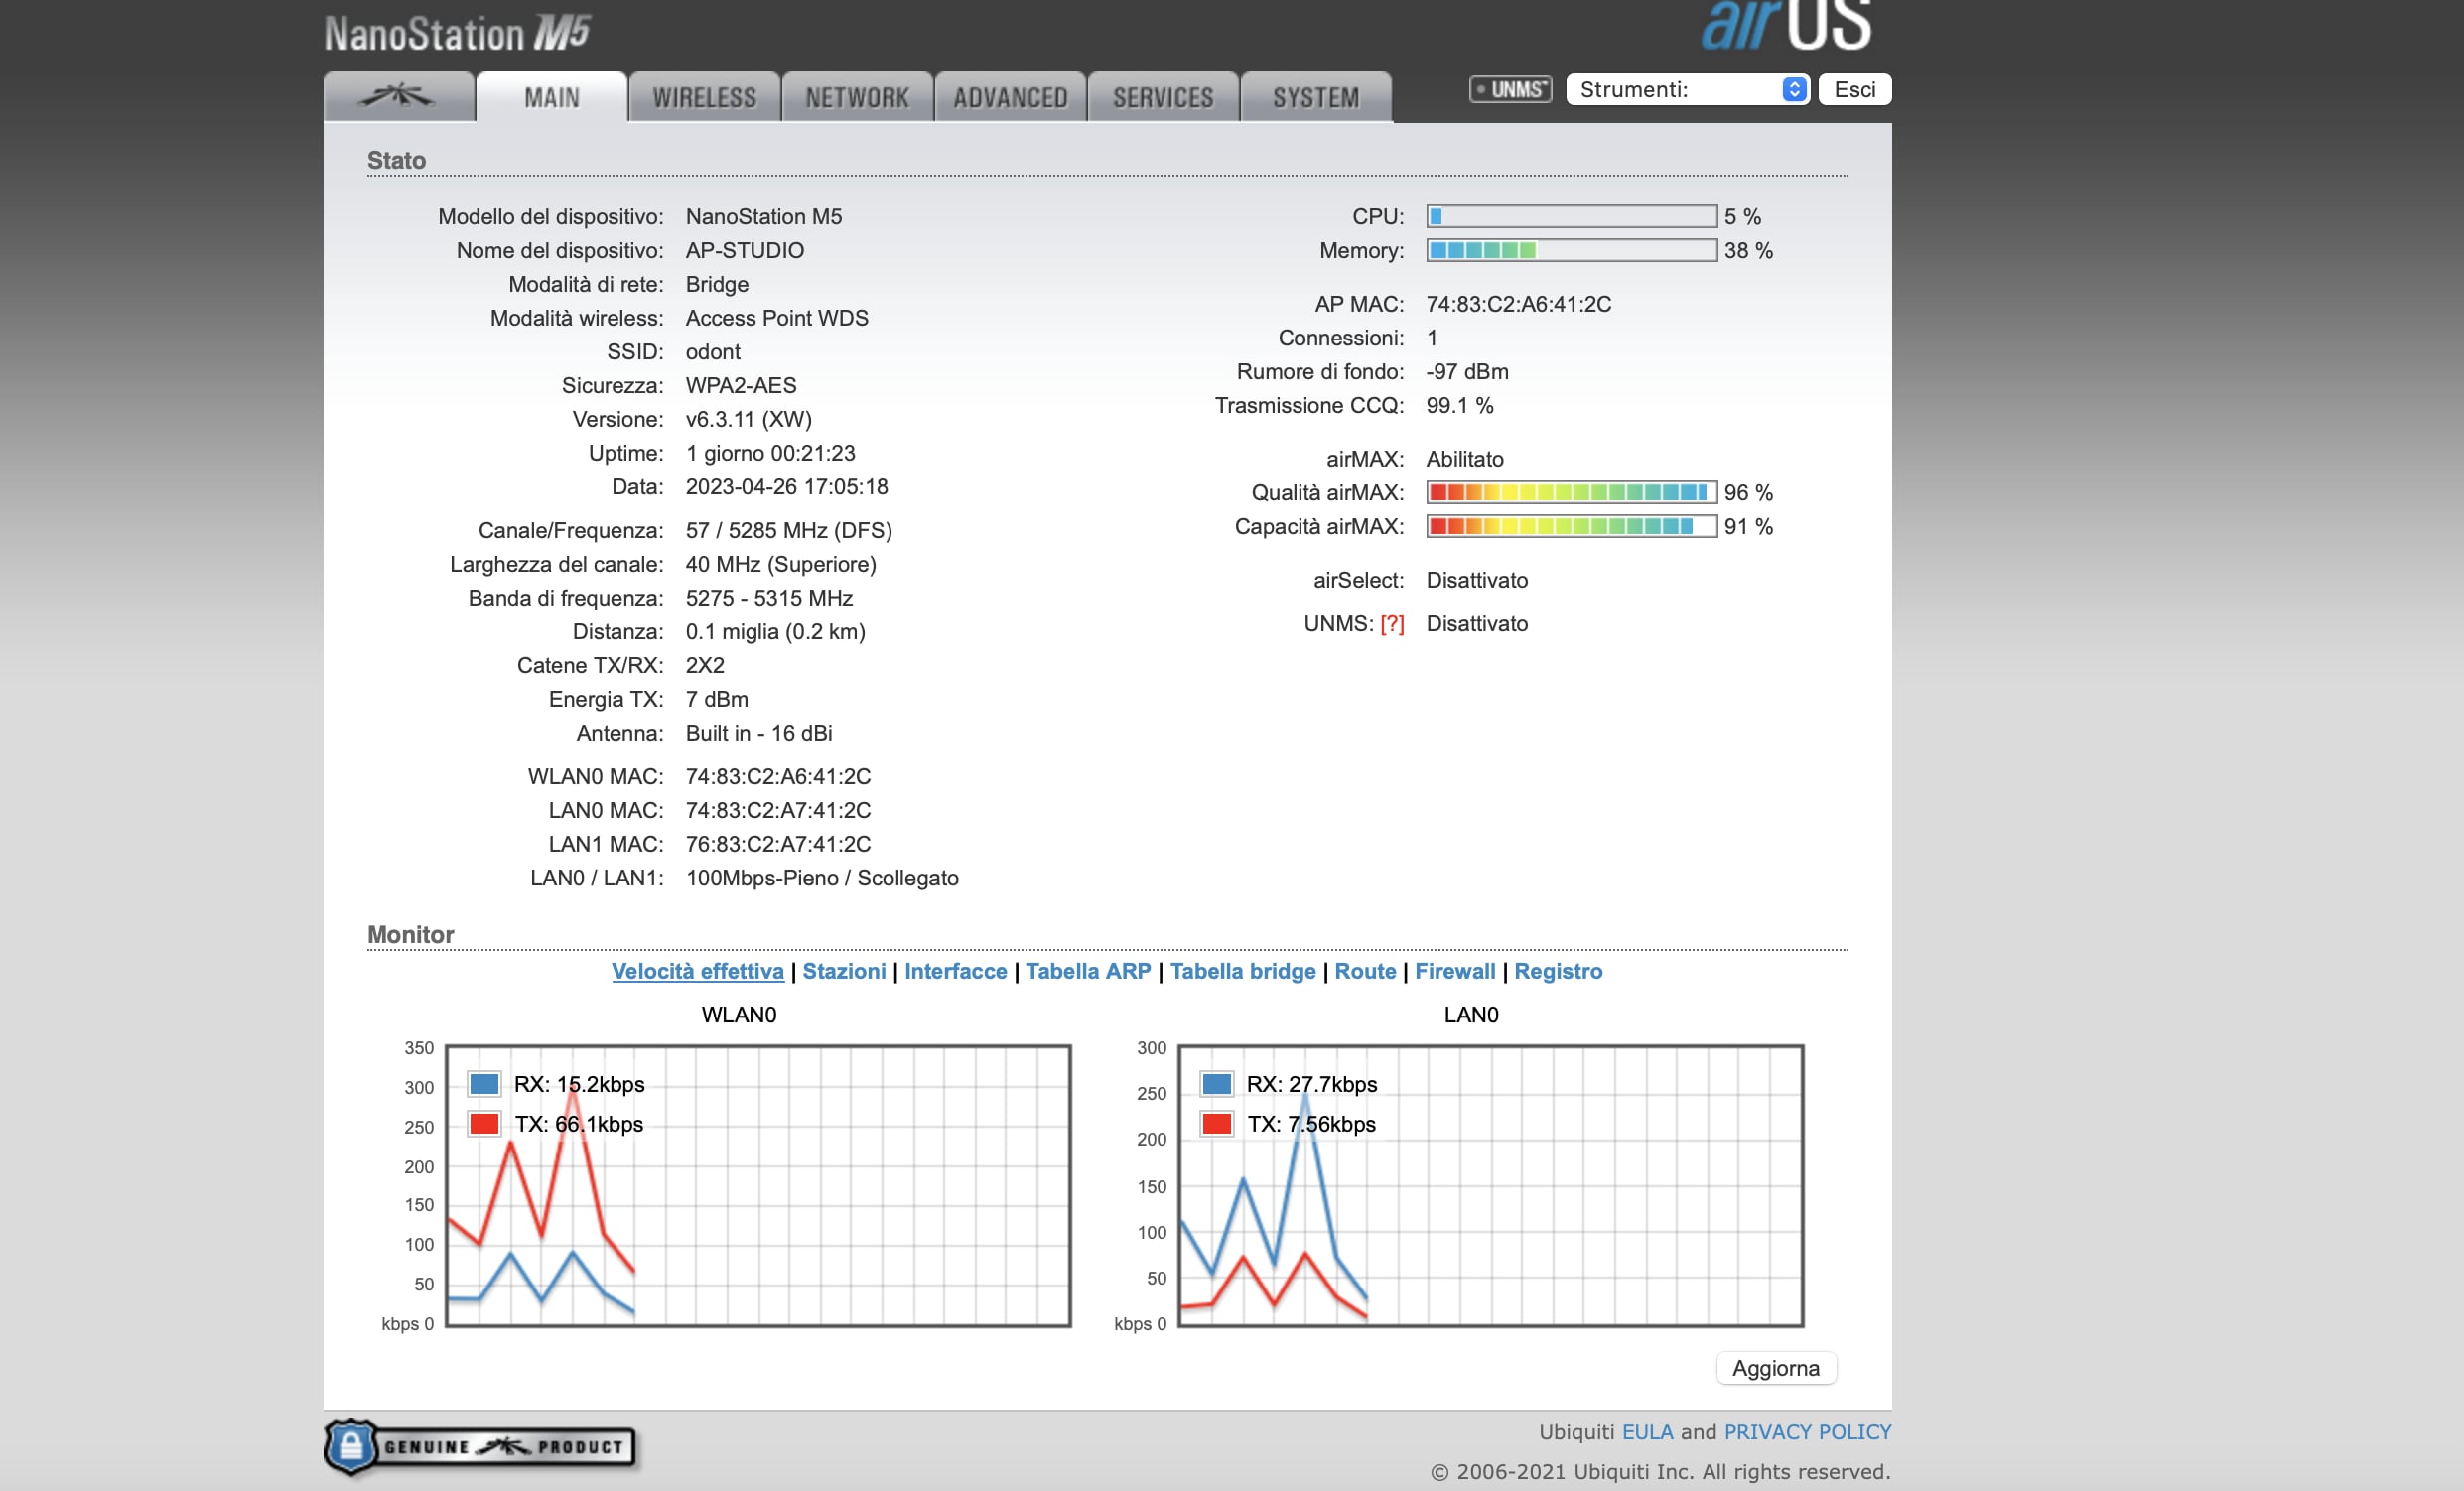
Task: Select the LAN1 MAC address value
Action: tap(778, 844)
